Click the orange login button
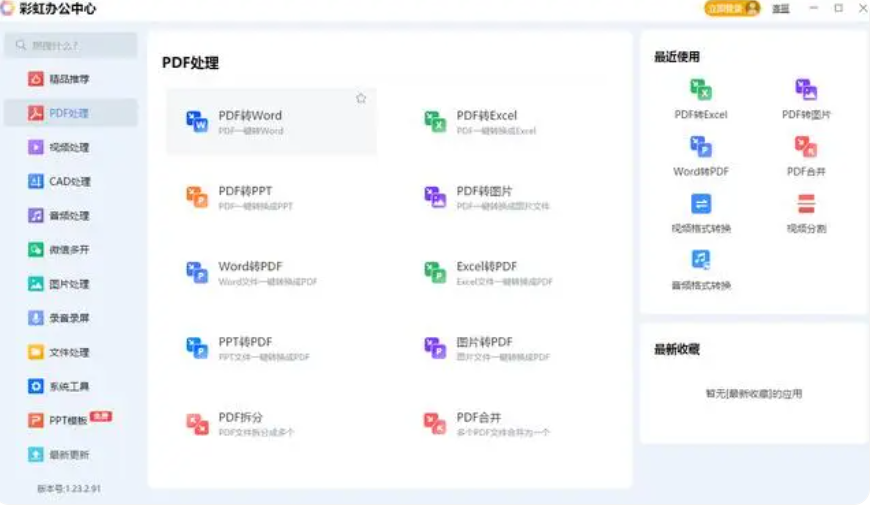Screen dimensions: 873x505 click(732, 8)
